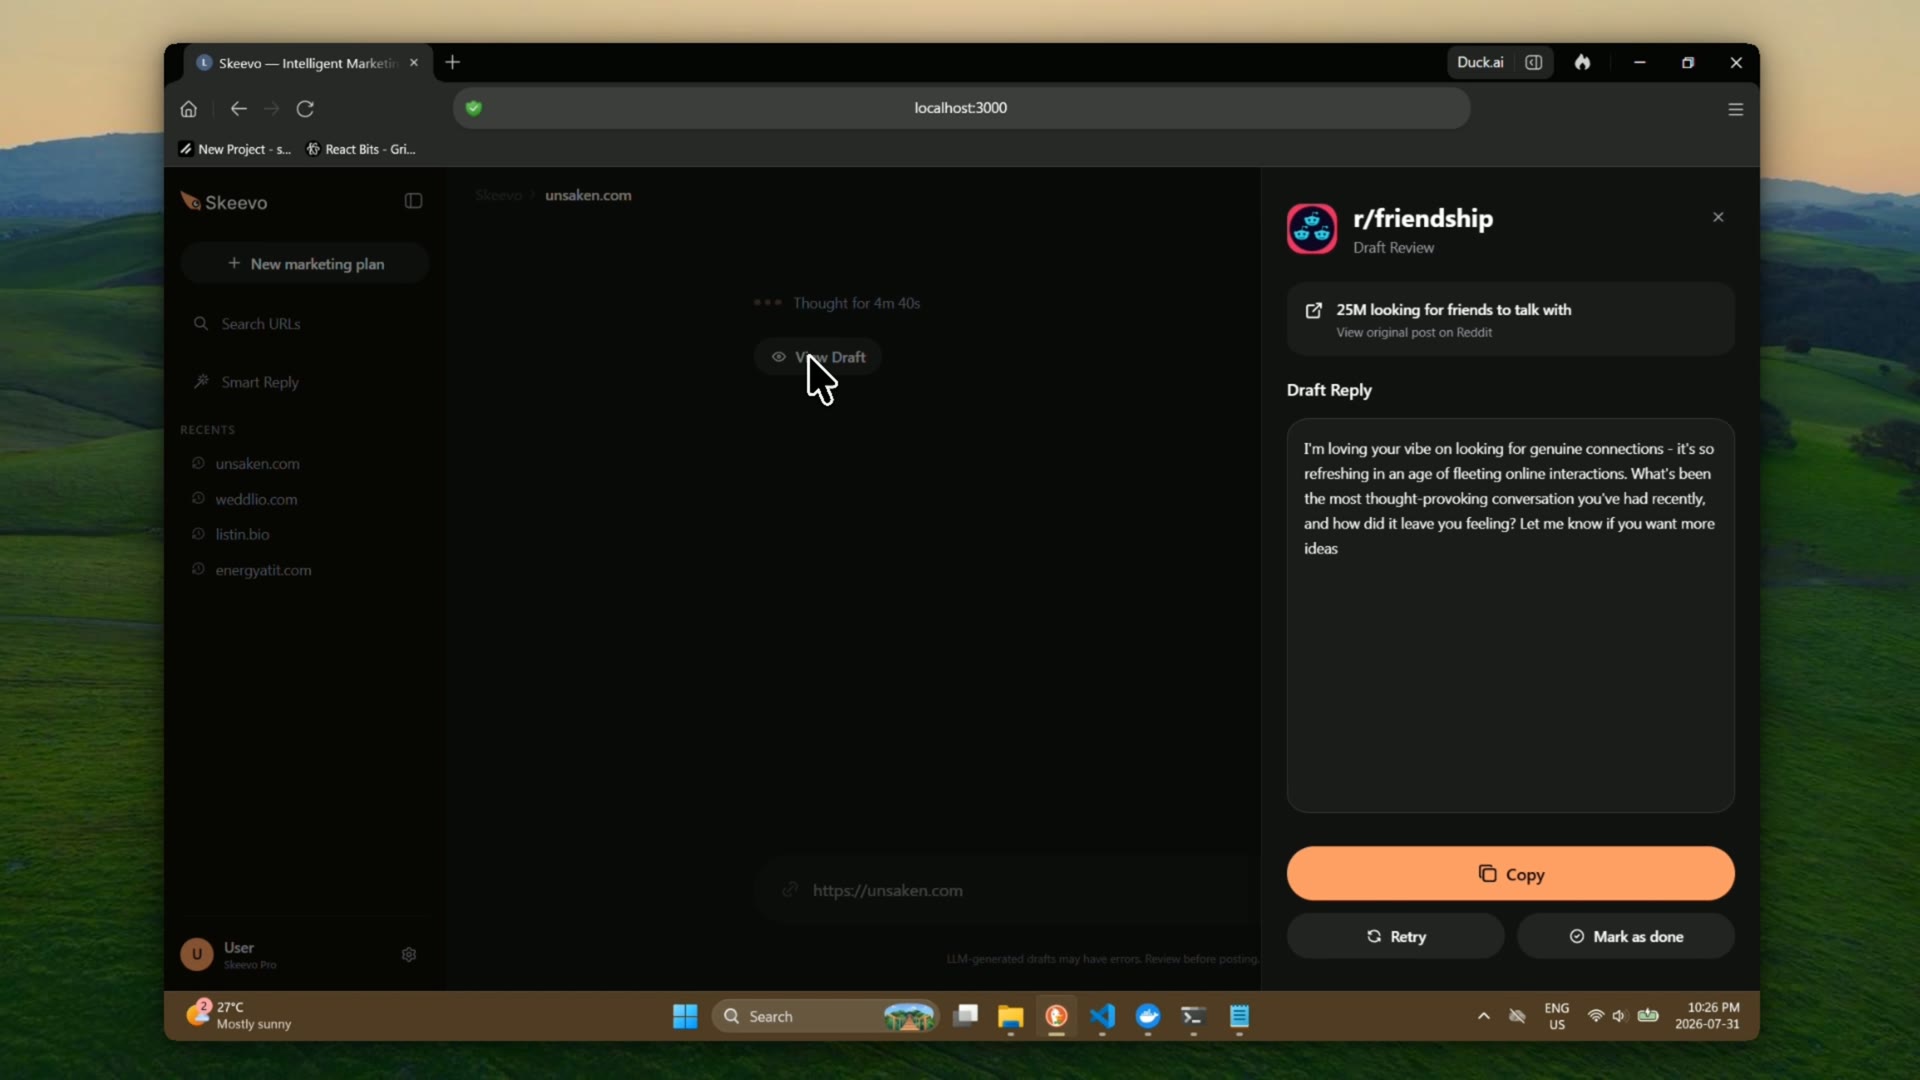Click the localhost:3000 address bar
The image size is (1920, 1080).
(961, 108)
